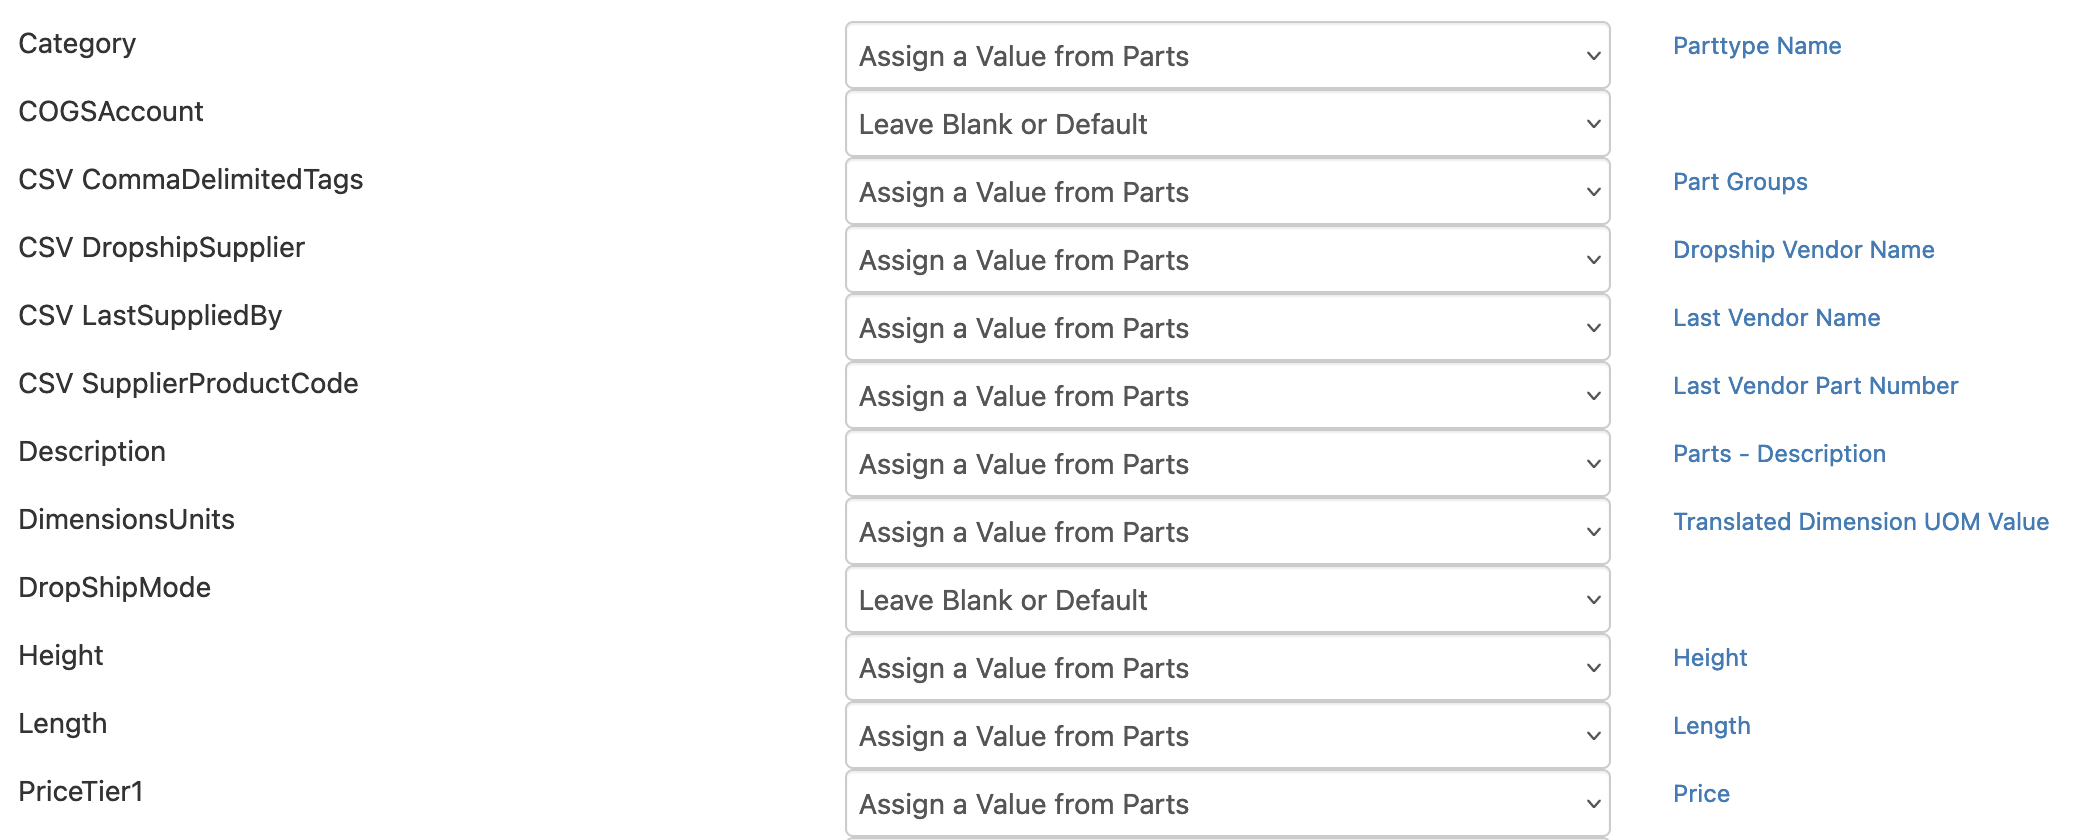Open the CSV SupplierProductCode dropdown
Screen dimensions: 2078x840
(x=1227, y=396)
